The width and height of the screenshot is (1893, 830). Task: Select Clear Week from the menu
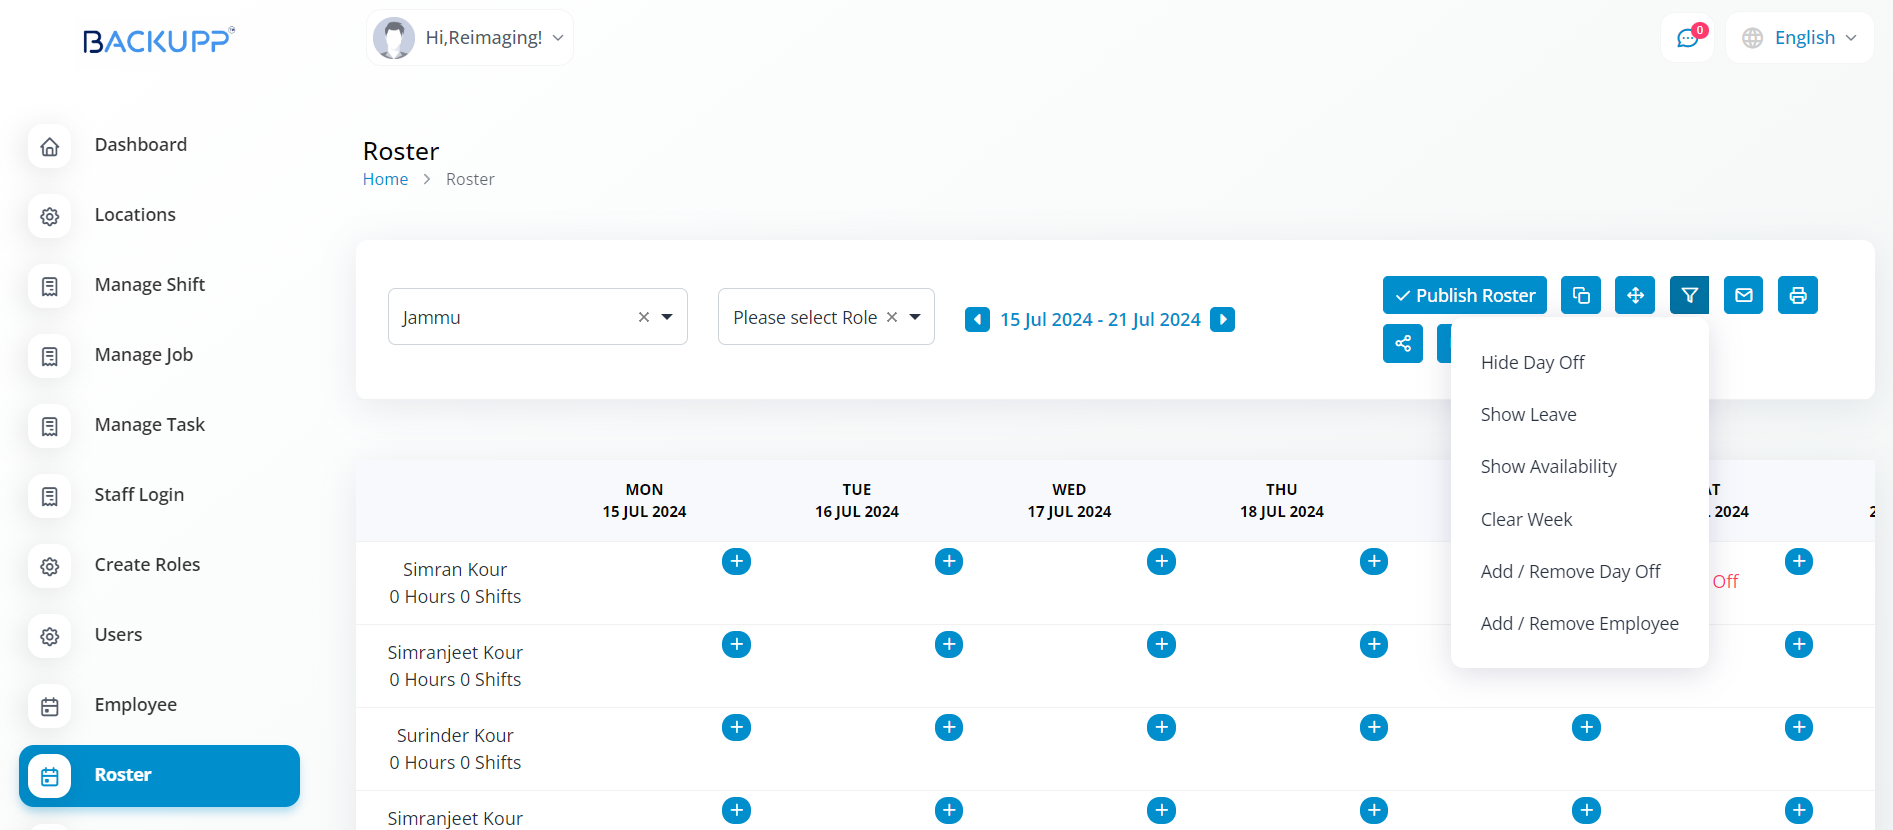point(1526,519)
